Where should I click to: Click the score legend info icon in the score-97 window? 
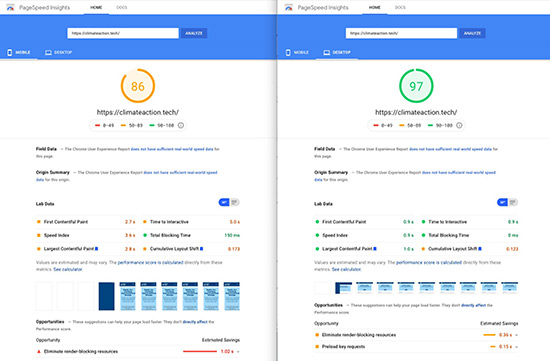(459, 125)
